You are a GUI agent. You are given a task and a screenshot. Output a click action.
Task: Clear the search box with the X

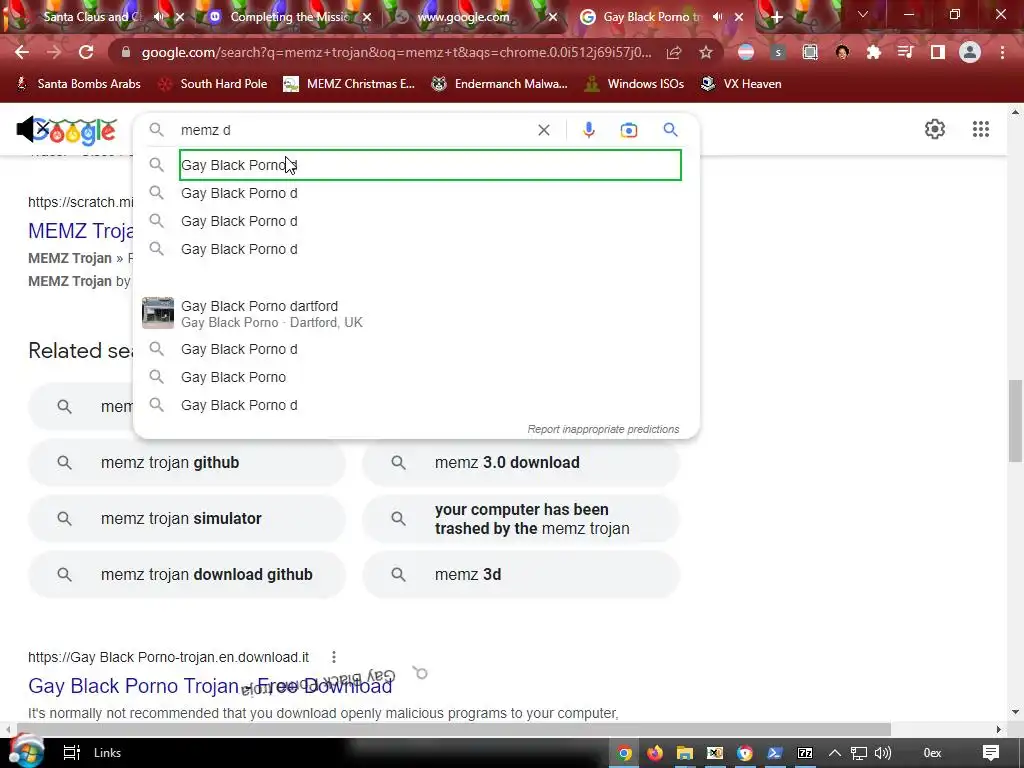[543, 130]
